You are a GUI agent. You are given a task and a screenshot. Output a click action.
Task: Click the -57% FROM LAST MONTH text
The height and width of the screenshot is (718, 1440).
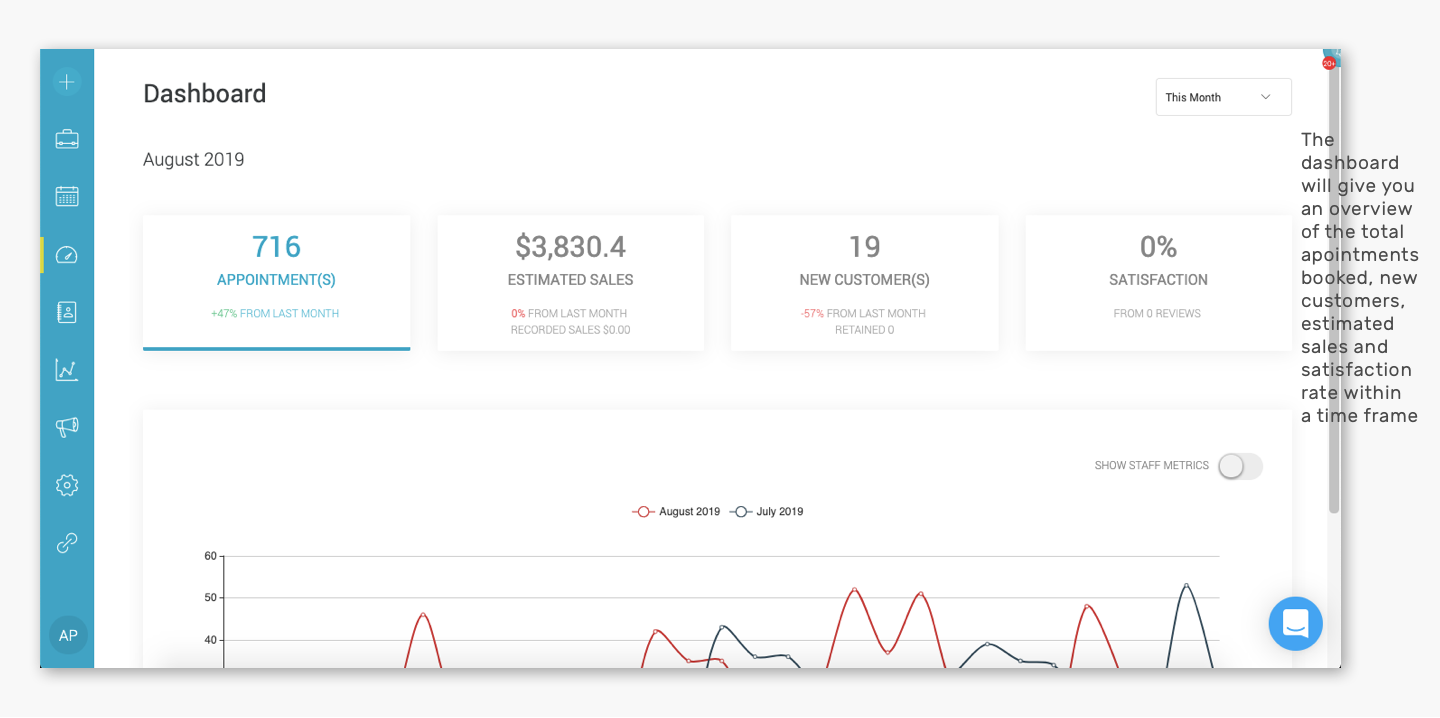[x=863, y=314]
